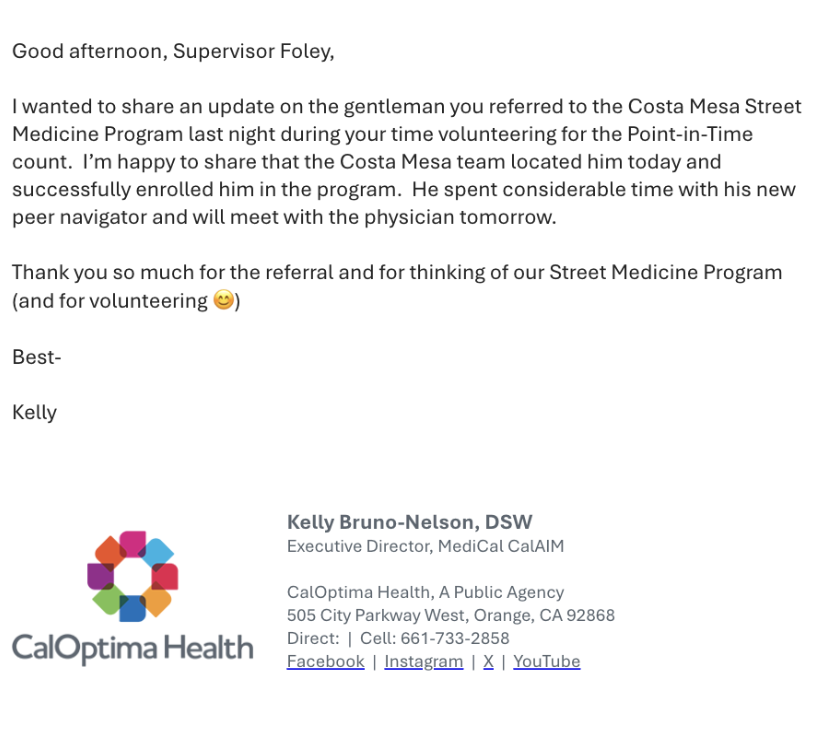Click the smiling face emoji
The image size is (820, 730).
coord(223,300)
